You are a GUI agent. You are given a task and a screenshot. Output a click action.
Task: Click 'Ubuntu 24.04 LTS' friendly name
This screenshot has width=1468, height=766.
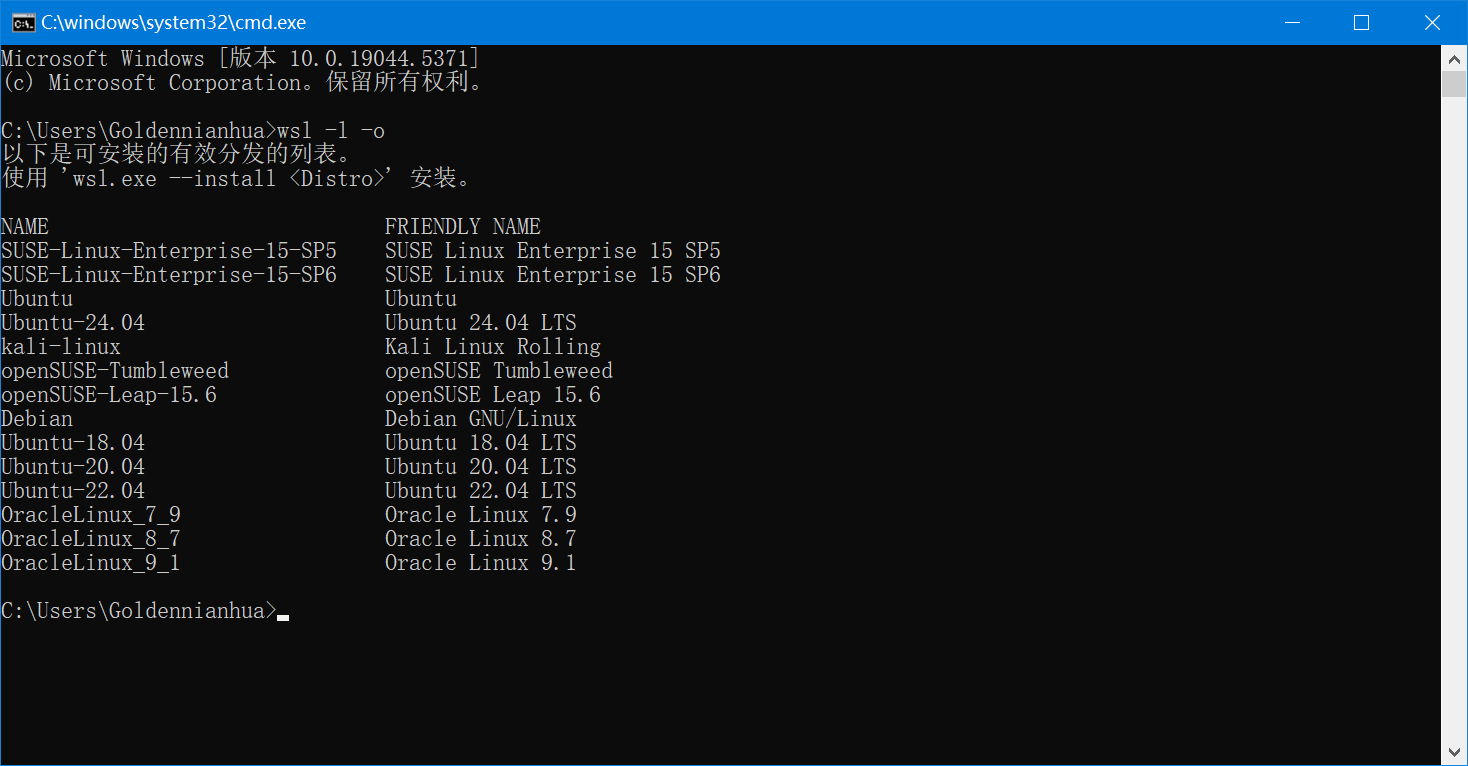point(481,323)
